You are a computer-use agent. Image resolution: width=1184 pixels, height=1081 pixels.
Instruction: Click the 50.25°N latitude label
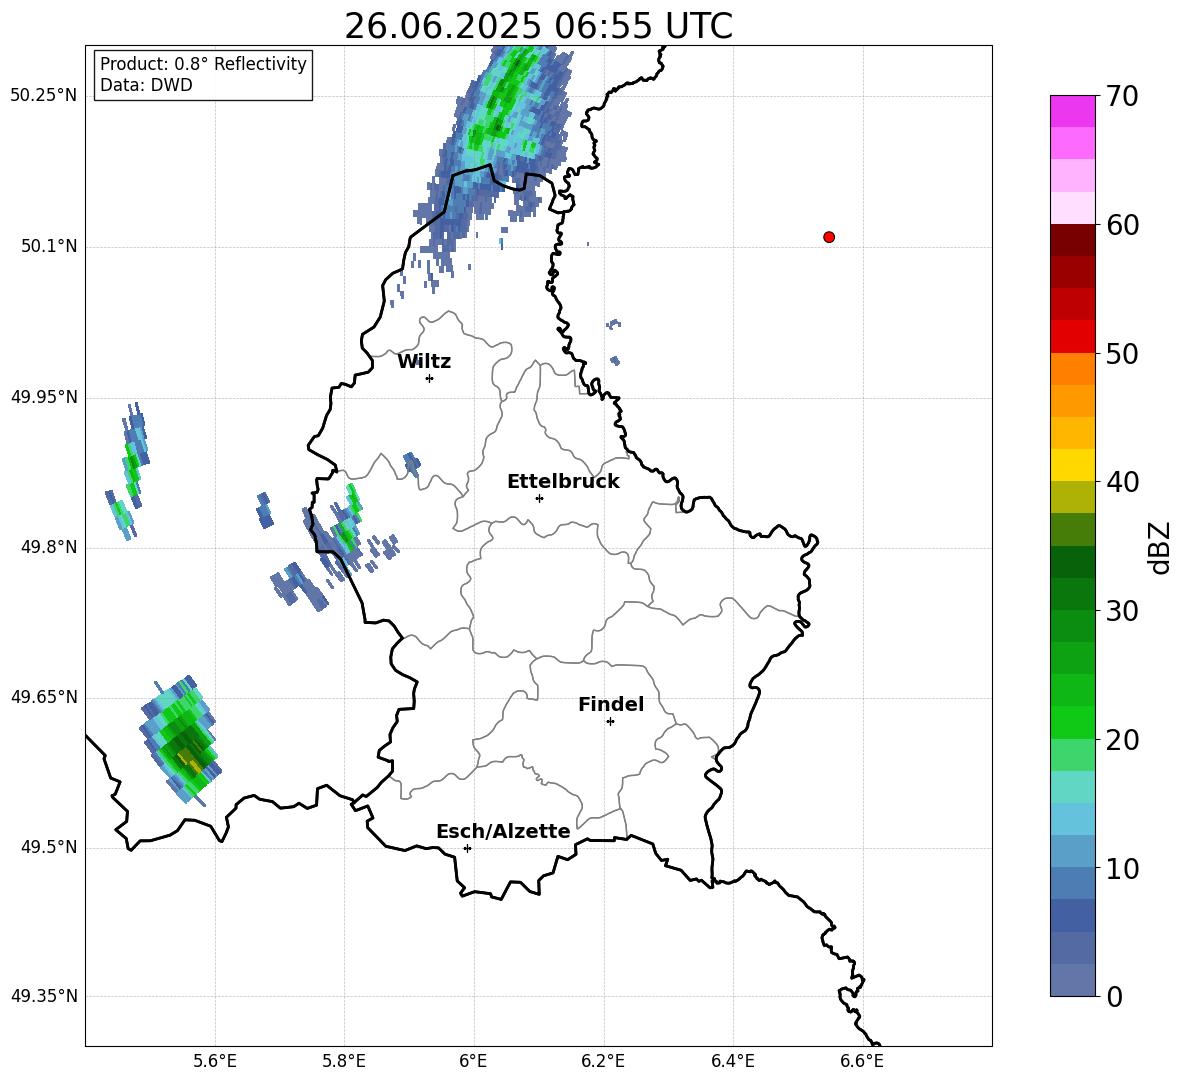(x=44, y=96)
